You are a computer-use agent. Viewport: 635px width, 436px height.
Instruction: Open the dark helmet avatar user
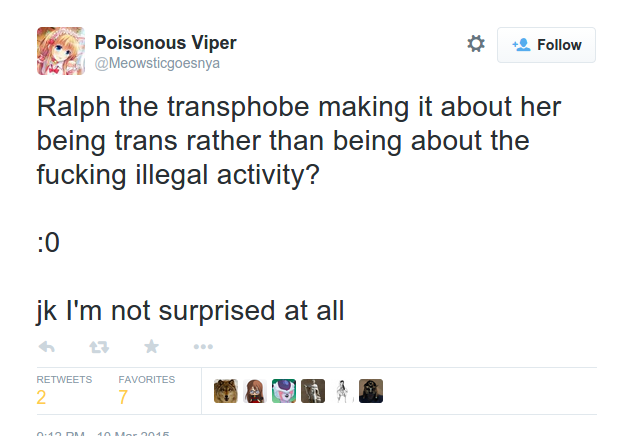click(371, 391)
